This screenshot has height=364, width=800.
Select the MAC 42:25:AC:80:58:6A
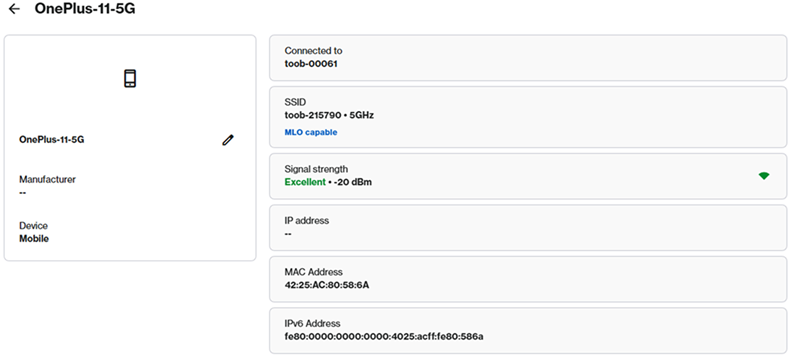[327, 285]
